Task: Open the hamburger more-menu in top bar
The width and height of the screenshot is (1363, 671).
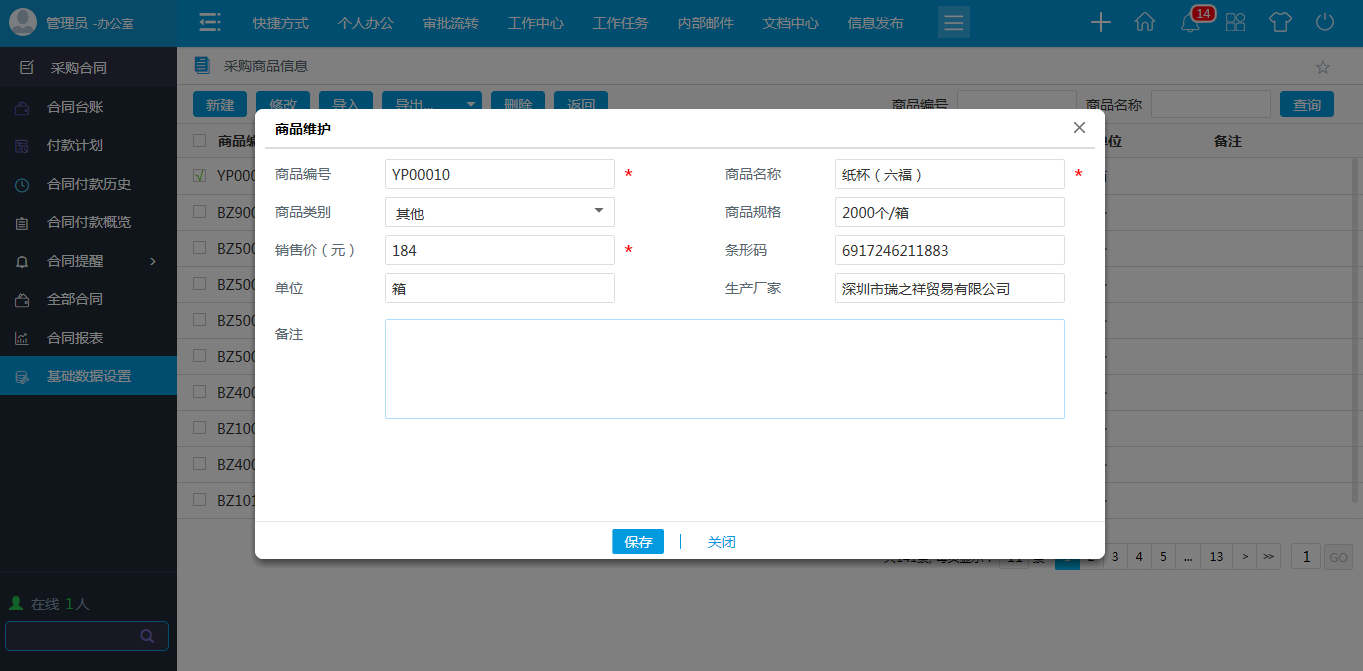Action: tap(953, 23)
